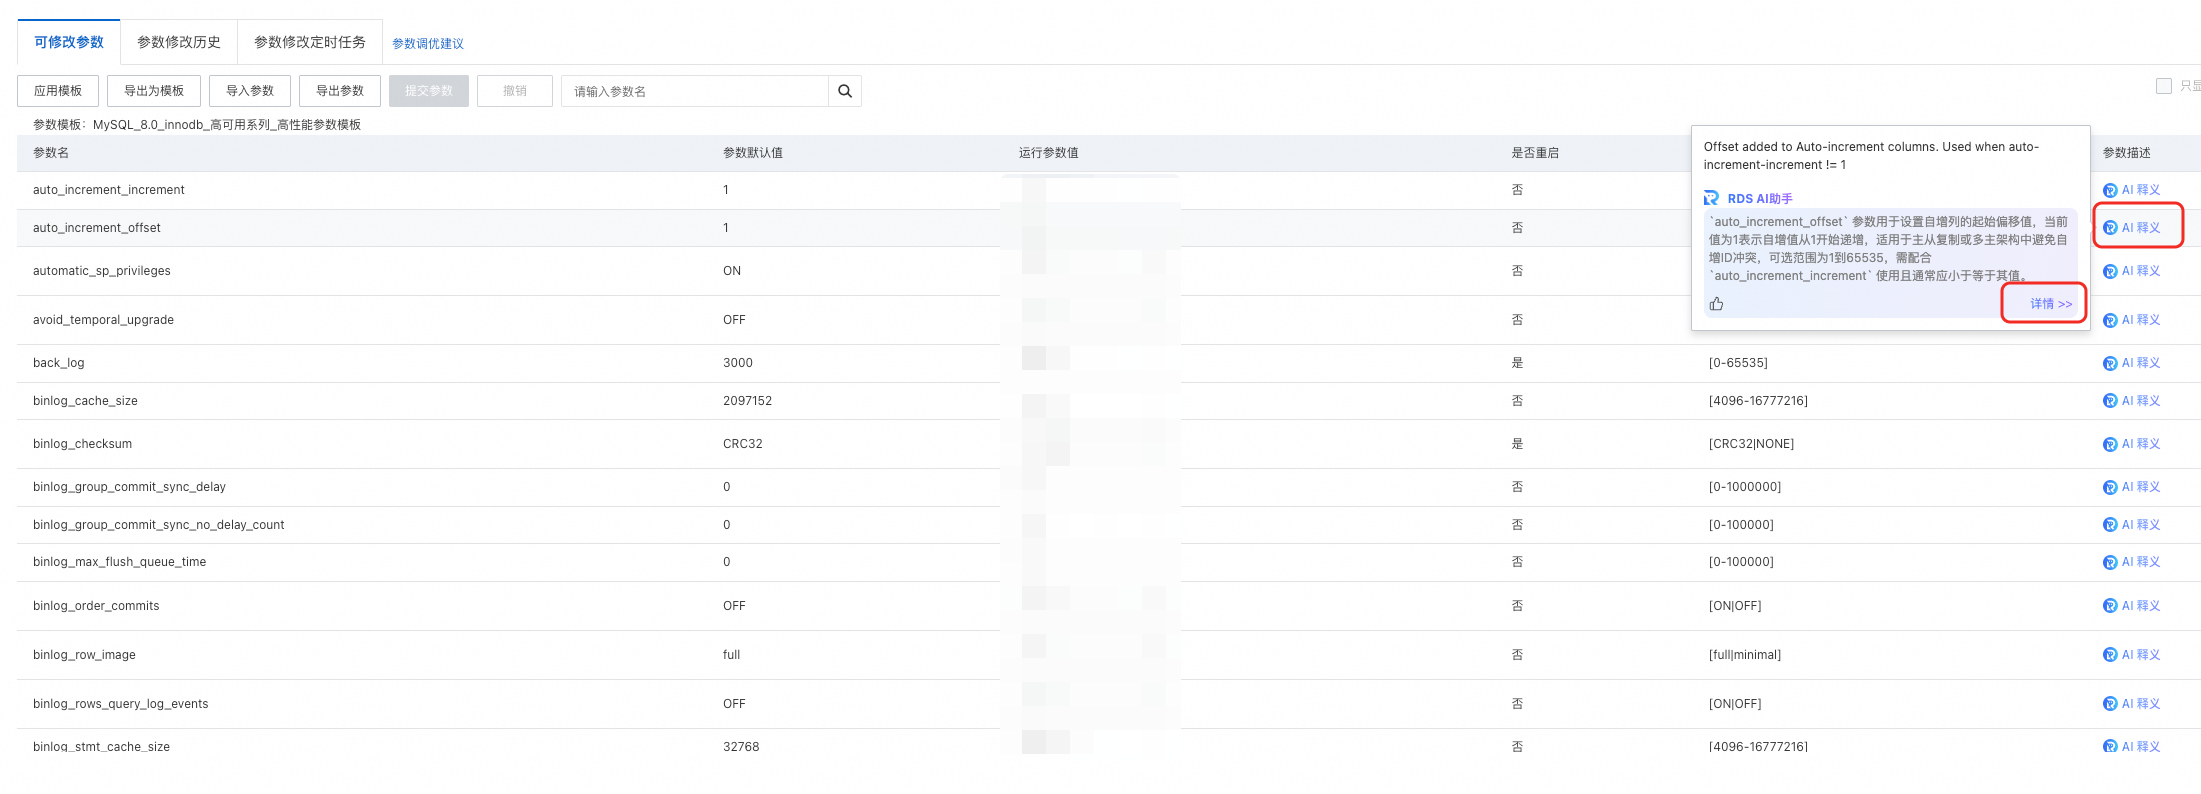Open AI 释义 for binlog_stmt_cache_size
The width and height of the screenshot is (2201, 794).
(2131, 746)
